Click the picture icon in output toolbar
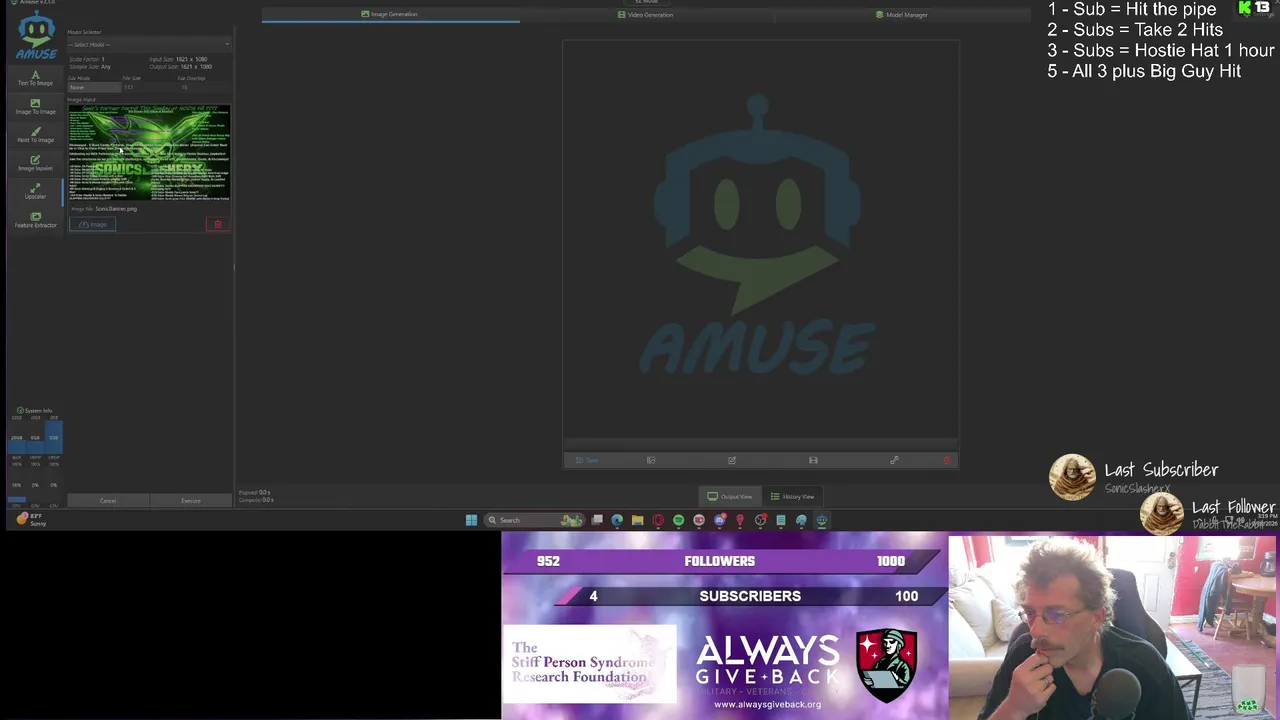This screenshot has height=720, width=1280. (x=651, y=460)
